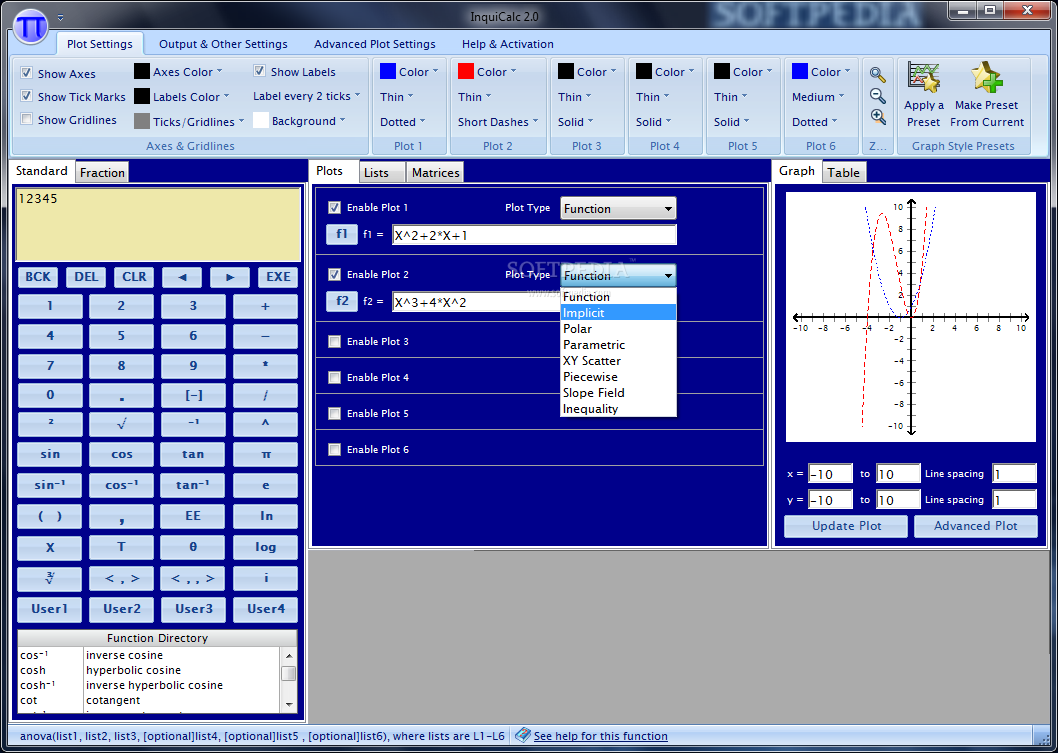Click the zoom magnifier icon at top
Screen dimensions: 1058x753
(877, 74)
